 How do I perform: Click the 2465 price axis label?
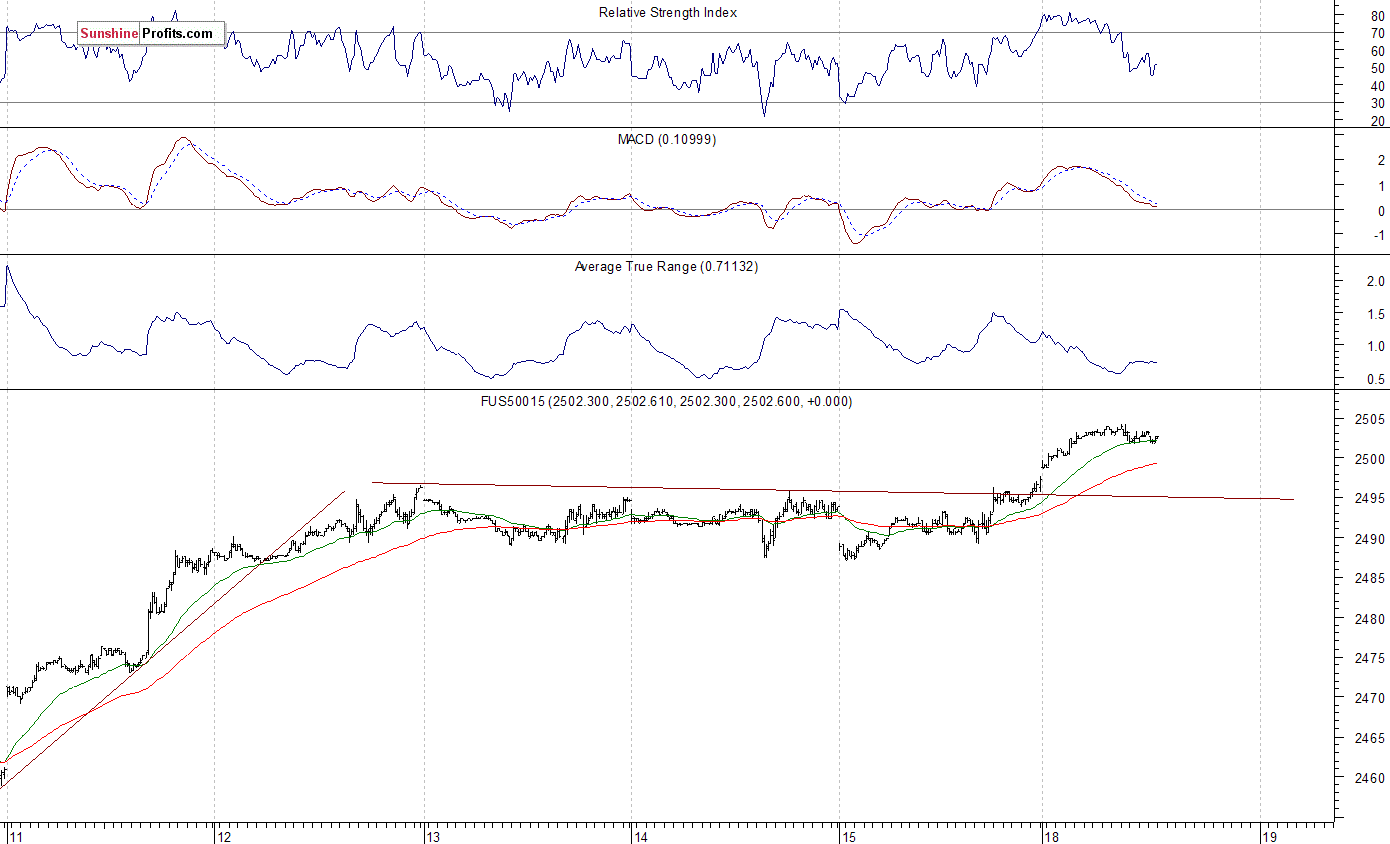[1368, 738]
